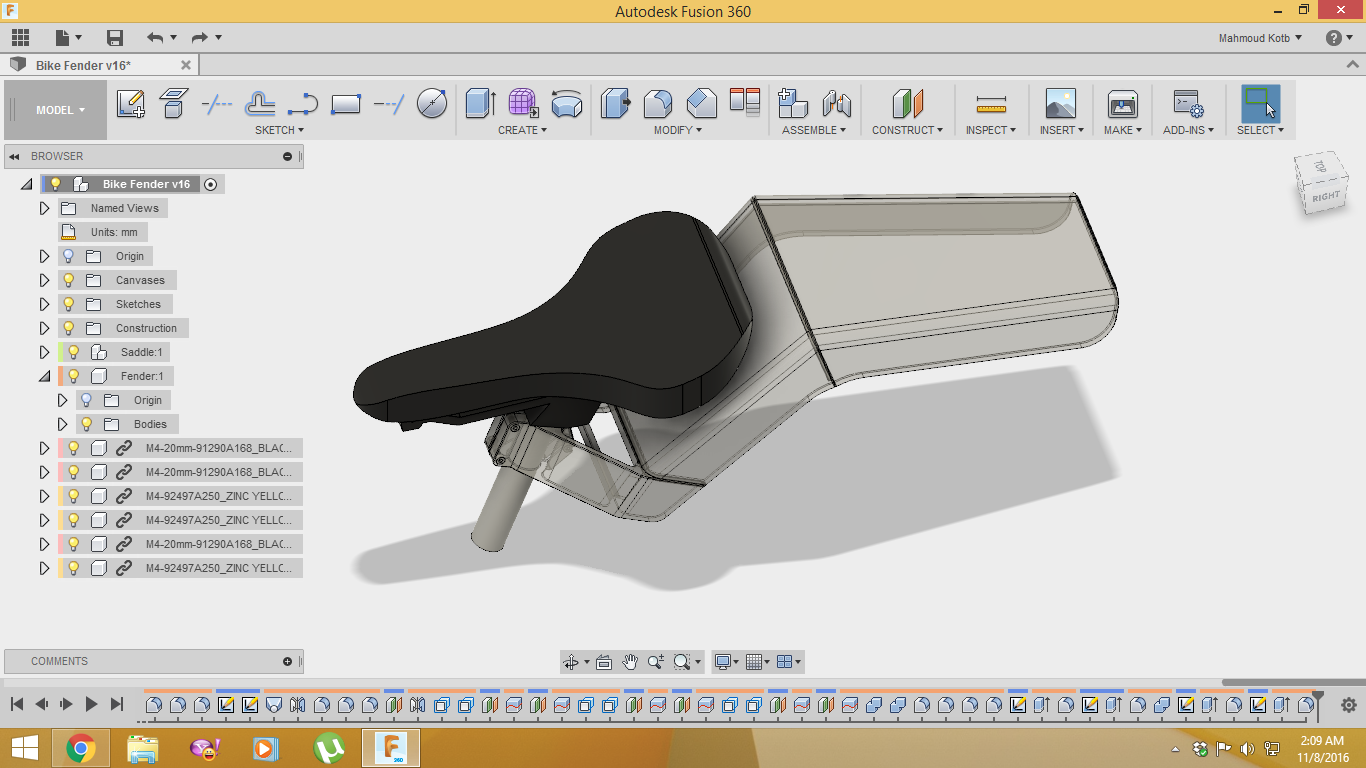Toggle visibility bulb of Construction folder
The width and height of the screenshot is (1366, 768).
pyautogui.click(x=69, y=328)
